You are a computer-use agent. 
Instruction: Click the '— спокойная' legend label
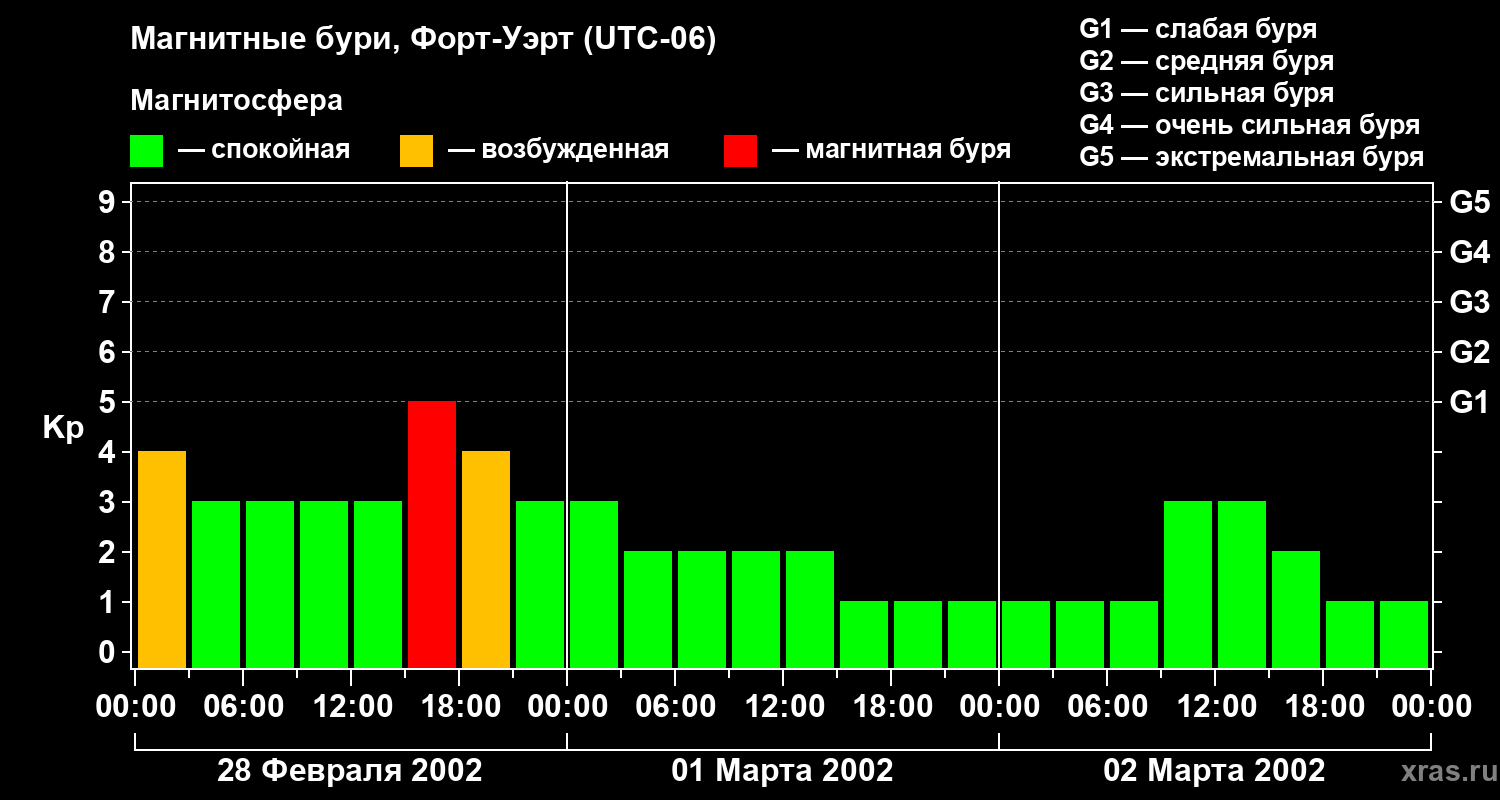(264, 151)
